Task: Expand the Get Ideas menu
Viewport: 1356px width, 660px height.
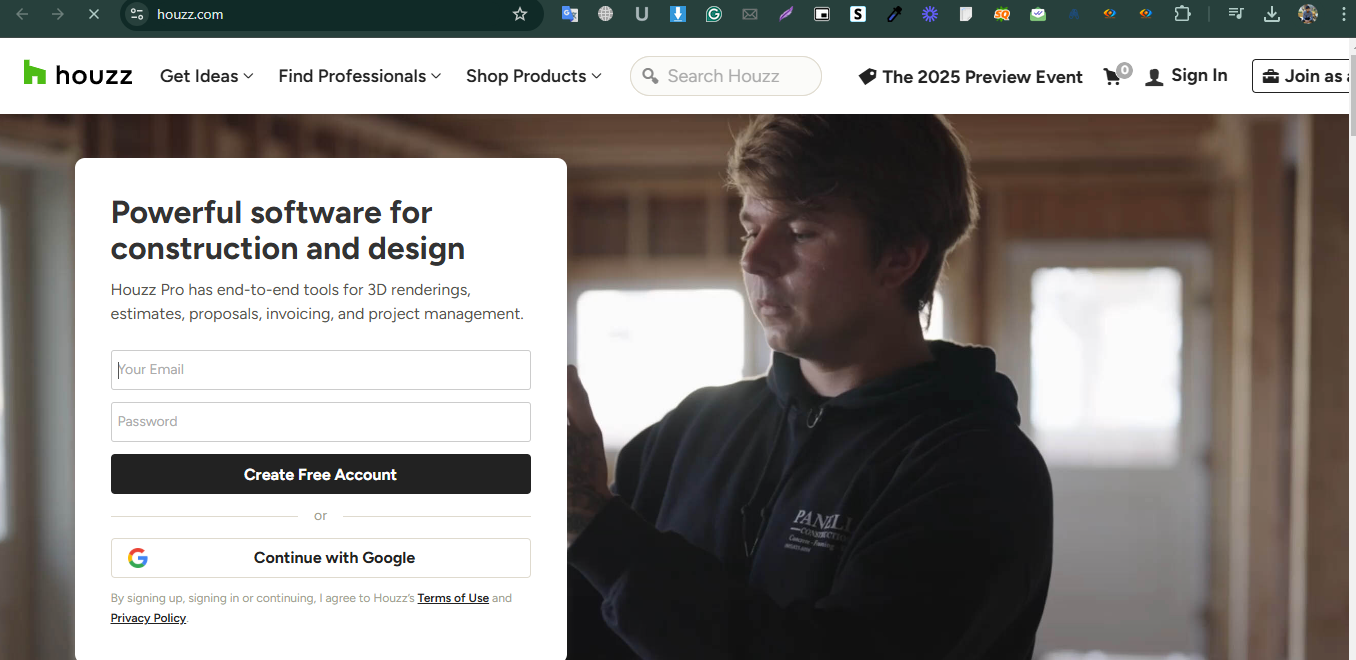Action: 207,76
